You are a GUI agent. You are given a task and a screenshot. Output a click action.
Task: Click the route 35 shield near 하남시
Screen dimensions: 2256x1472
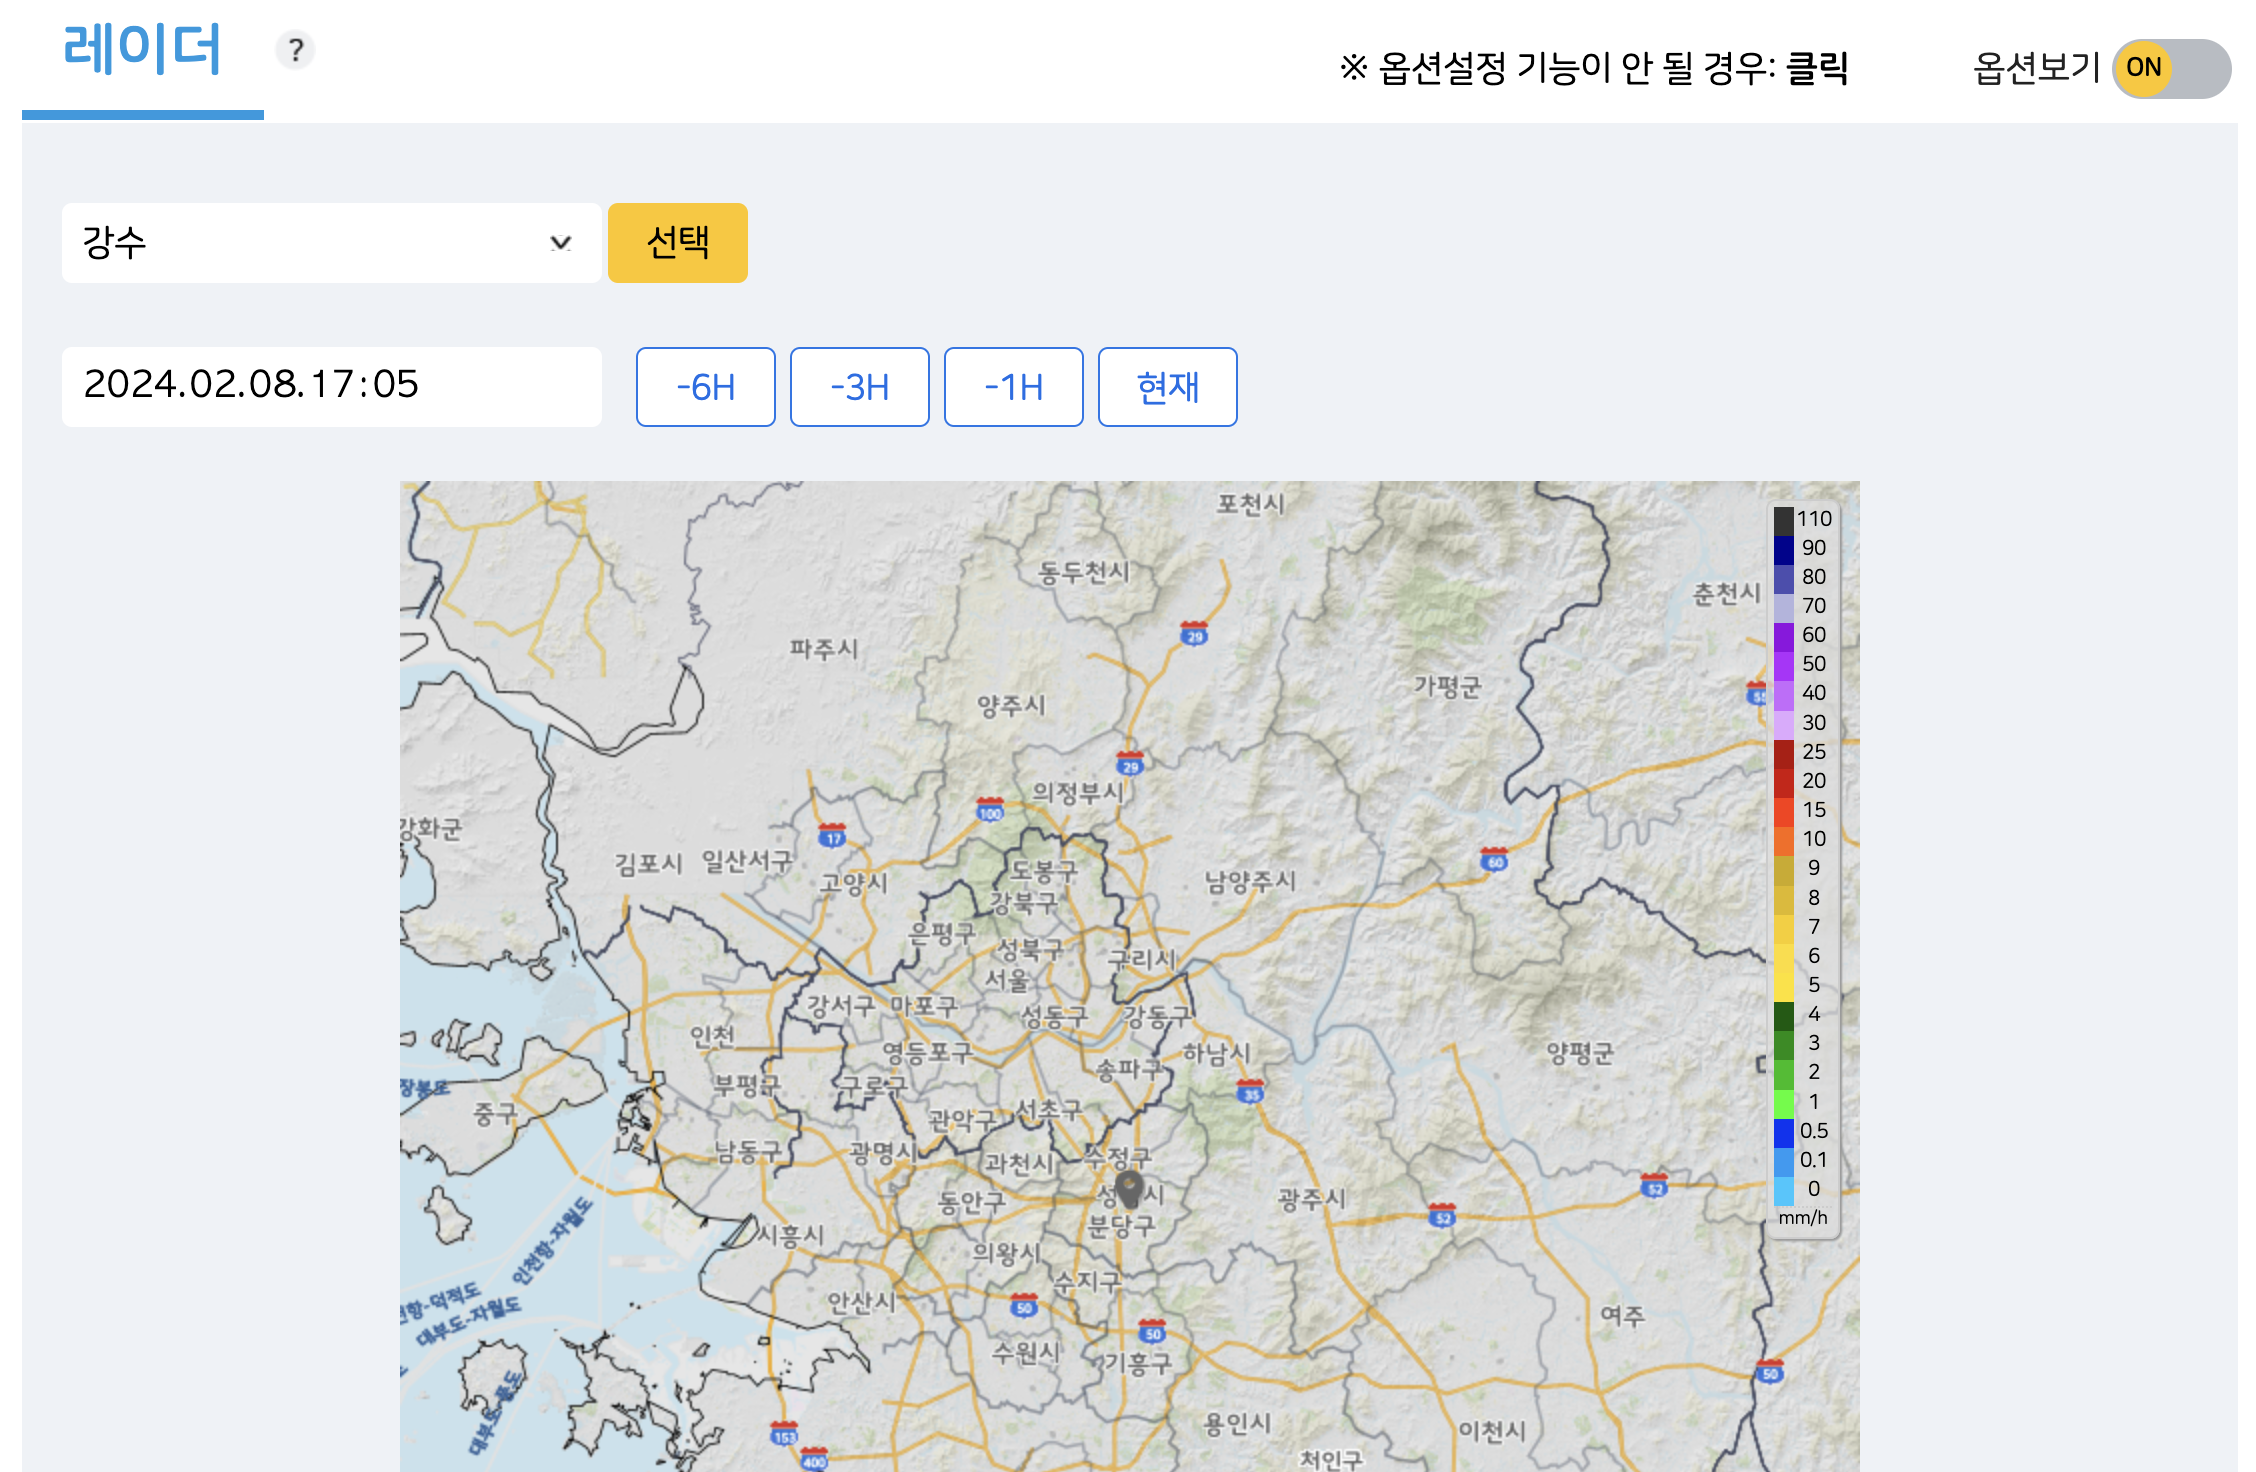[1251, 1093]
